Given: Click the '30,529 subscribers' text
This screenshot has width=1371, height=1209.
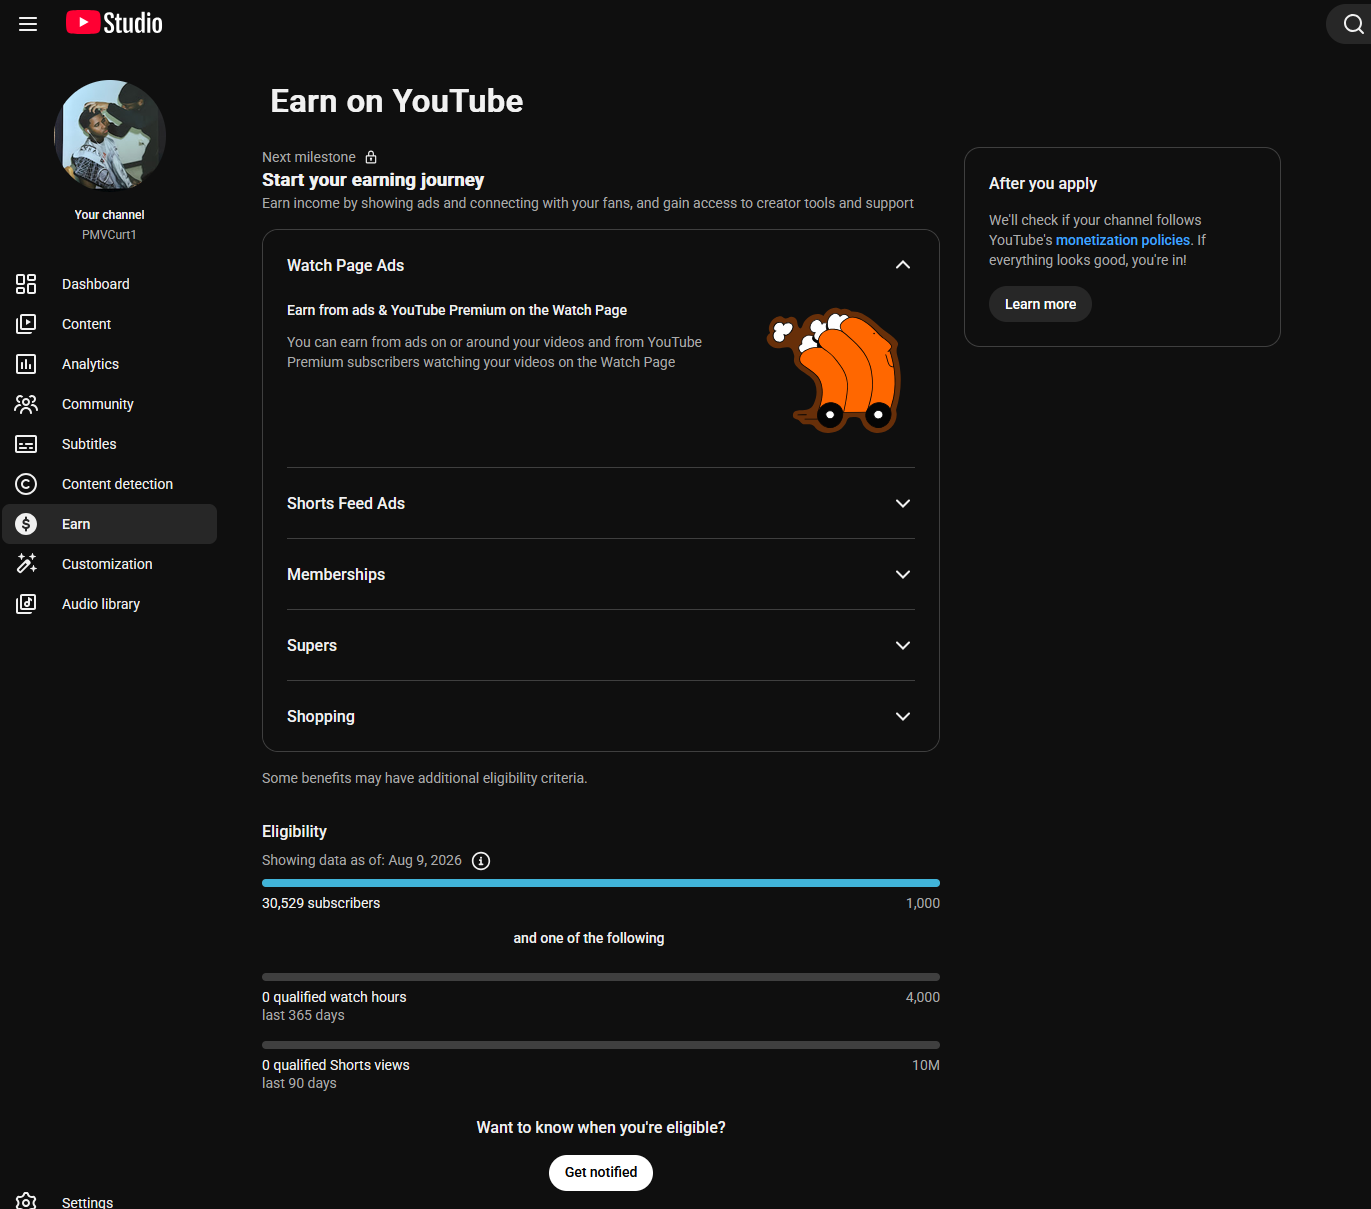Looking at the screenshot, I should pyautogui.click(x=321, y=903).
